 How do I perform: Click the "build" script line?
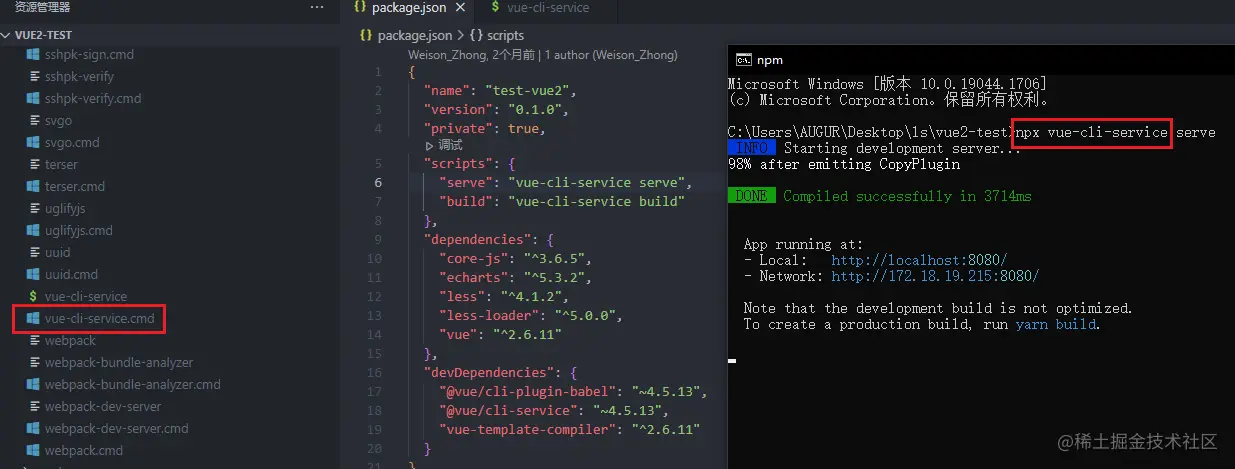(x=561, y=201)
